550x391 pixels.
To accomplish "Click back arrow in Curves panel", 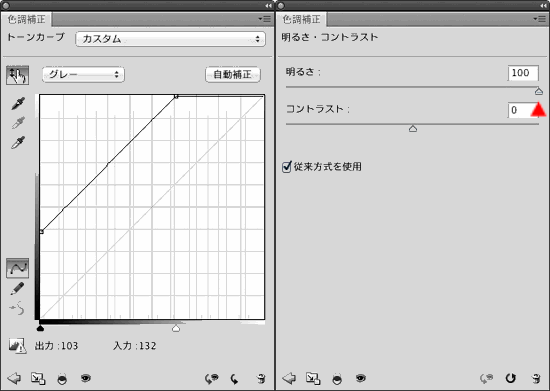I will coord(14,378).
